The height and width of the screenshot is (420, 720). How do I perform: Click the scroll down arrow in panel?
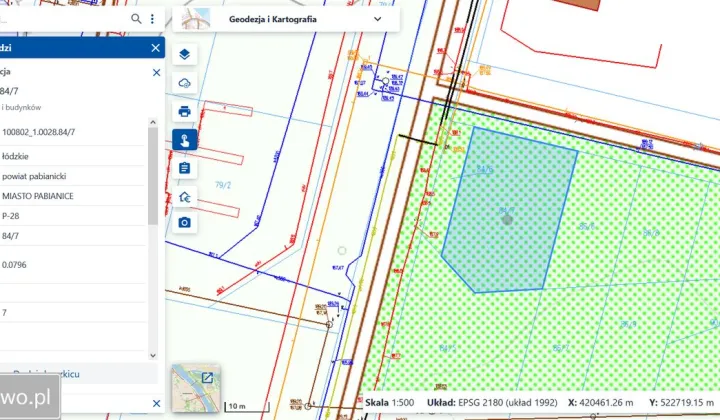point(153,355)
